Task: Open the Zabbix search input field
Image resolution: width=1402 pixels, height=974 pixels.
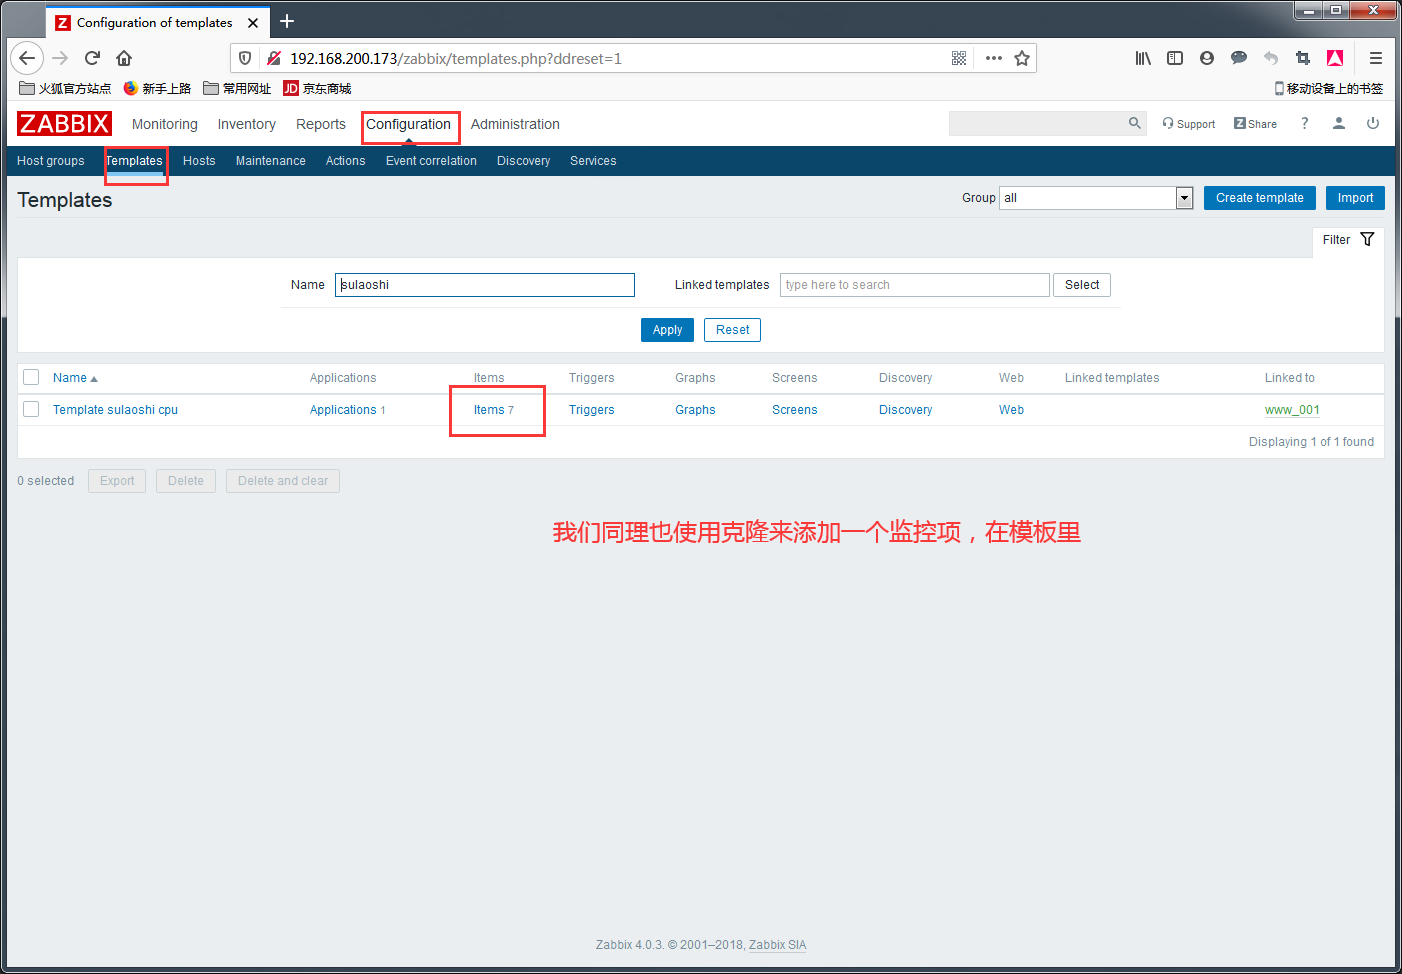Action: (1037, 123)
